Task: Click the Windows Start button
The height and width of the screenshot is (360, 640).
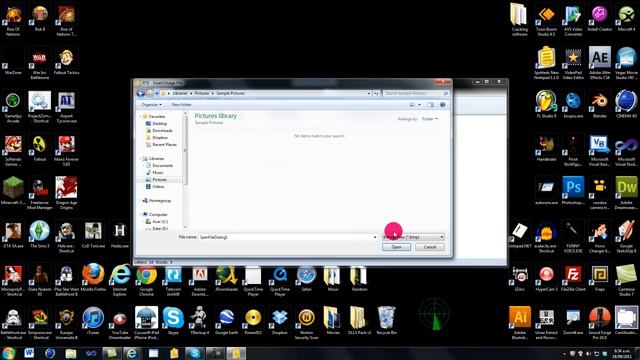Action: coord(8,353)
